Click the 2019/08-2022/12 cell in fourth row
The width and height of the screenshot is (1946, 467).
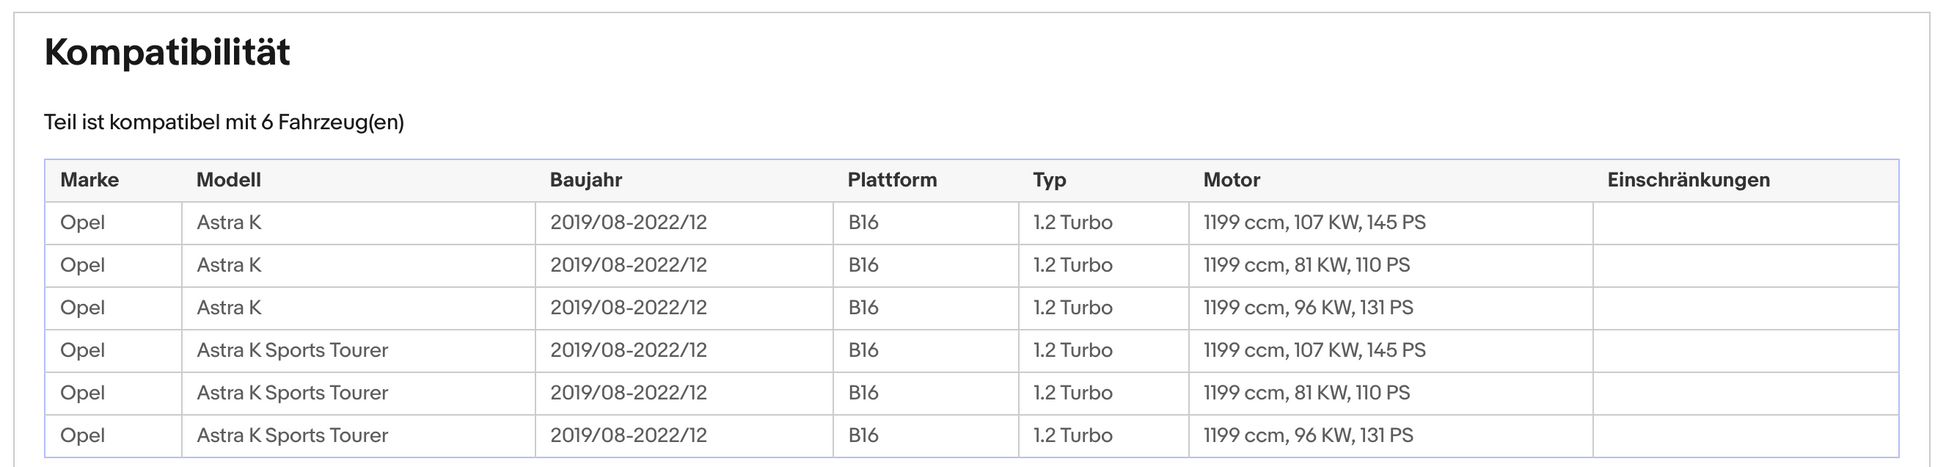[x=684, y=351]
